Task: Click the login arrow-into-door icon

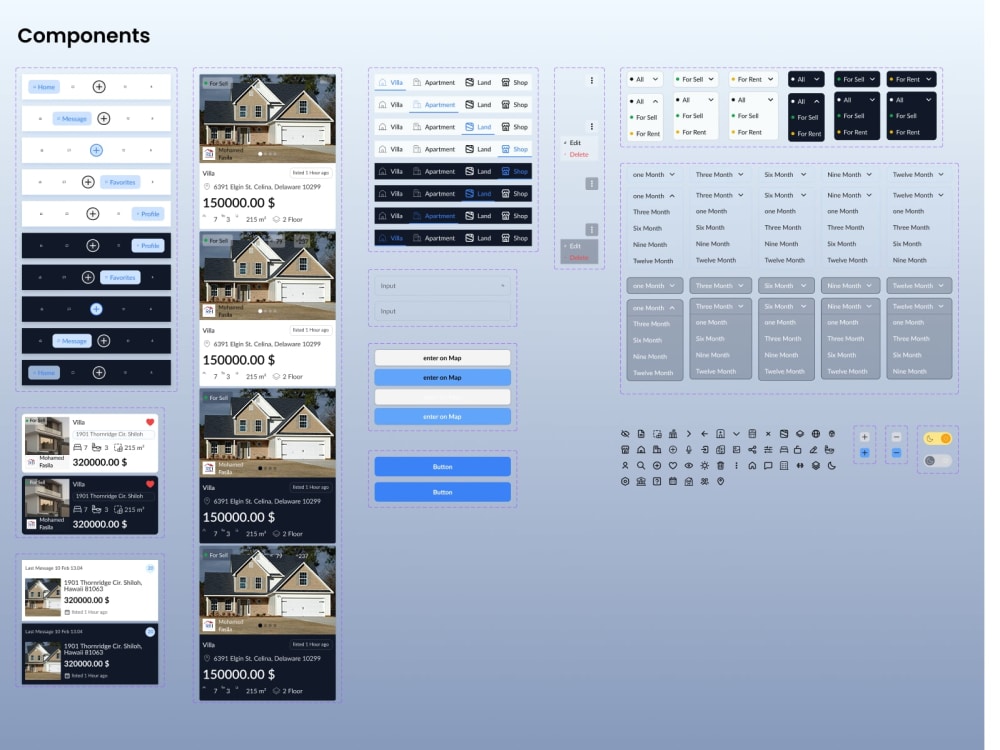Action: 705,450
